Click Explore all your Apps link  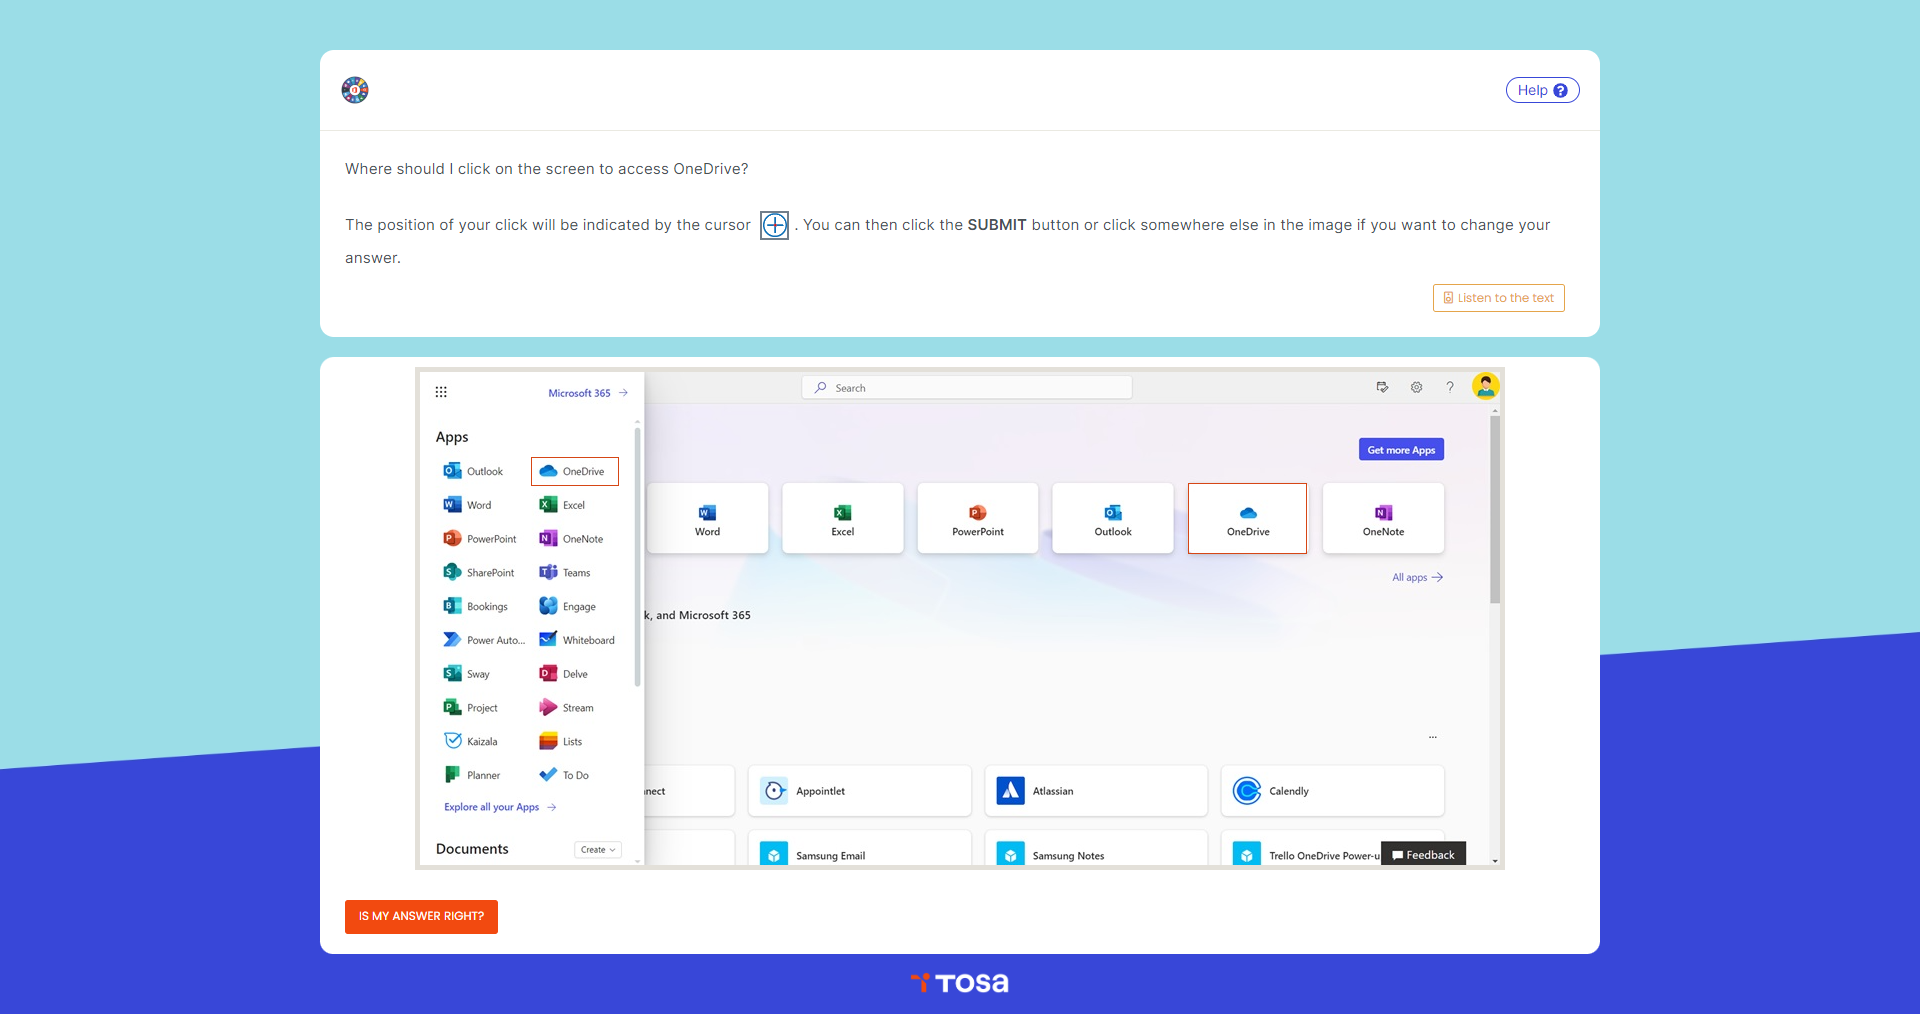click(500, 807)
